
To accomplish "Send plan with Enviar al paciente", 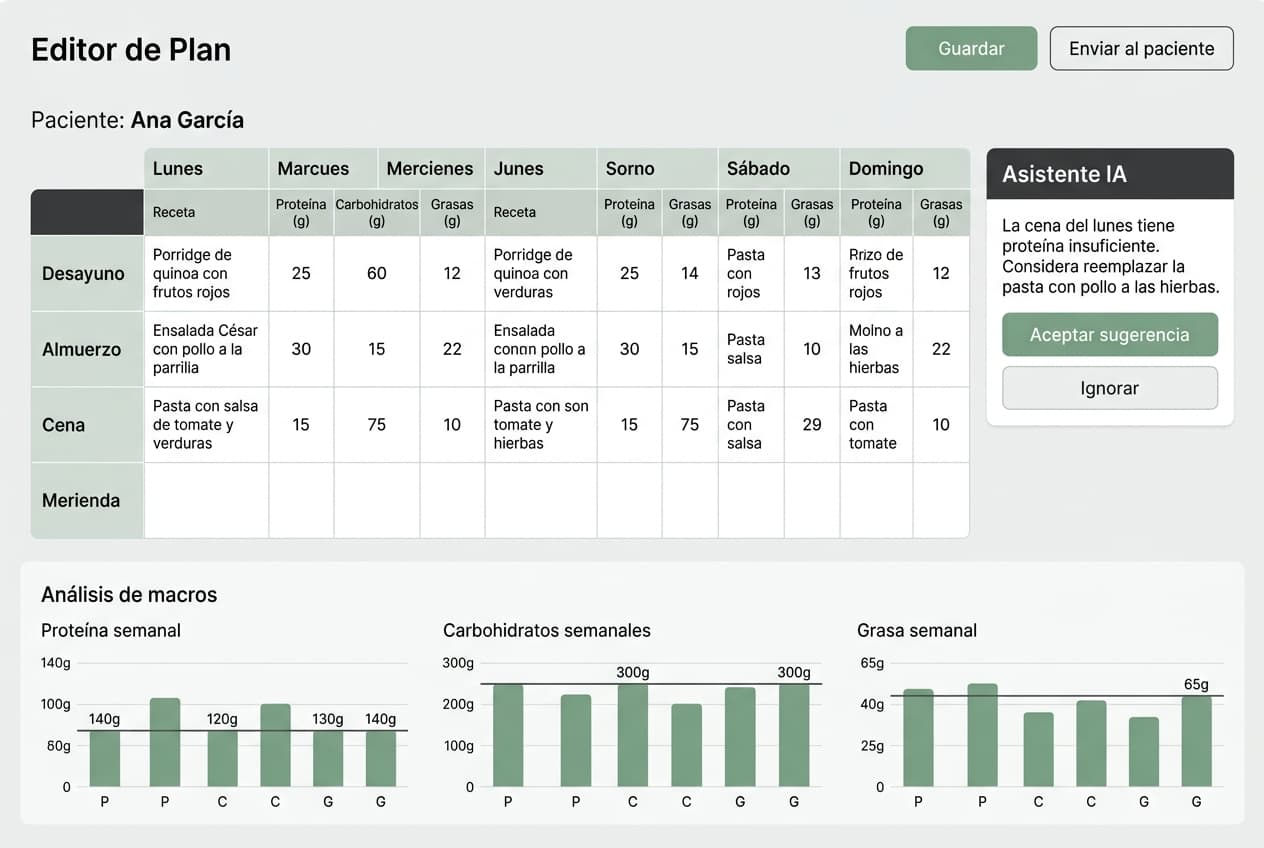I will click(x=1141, y=48).
